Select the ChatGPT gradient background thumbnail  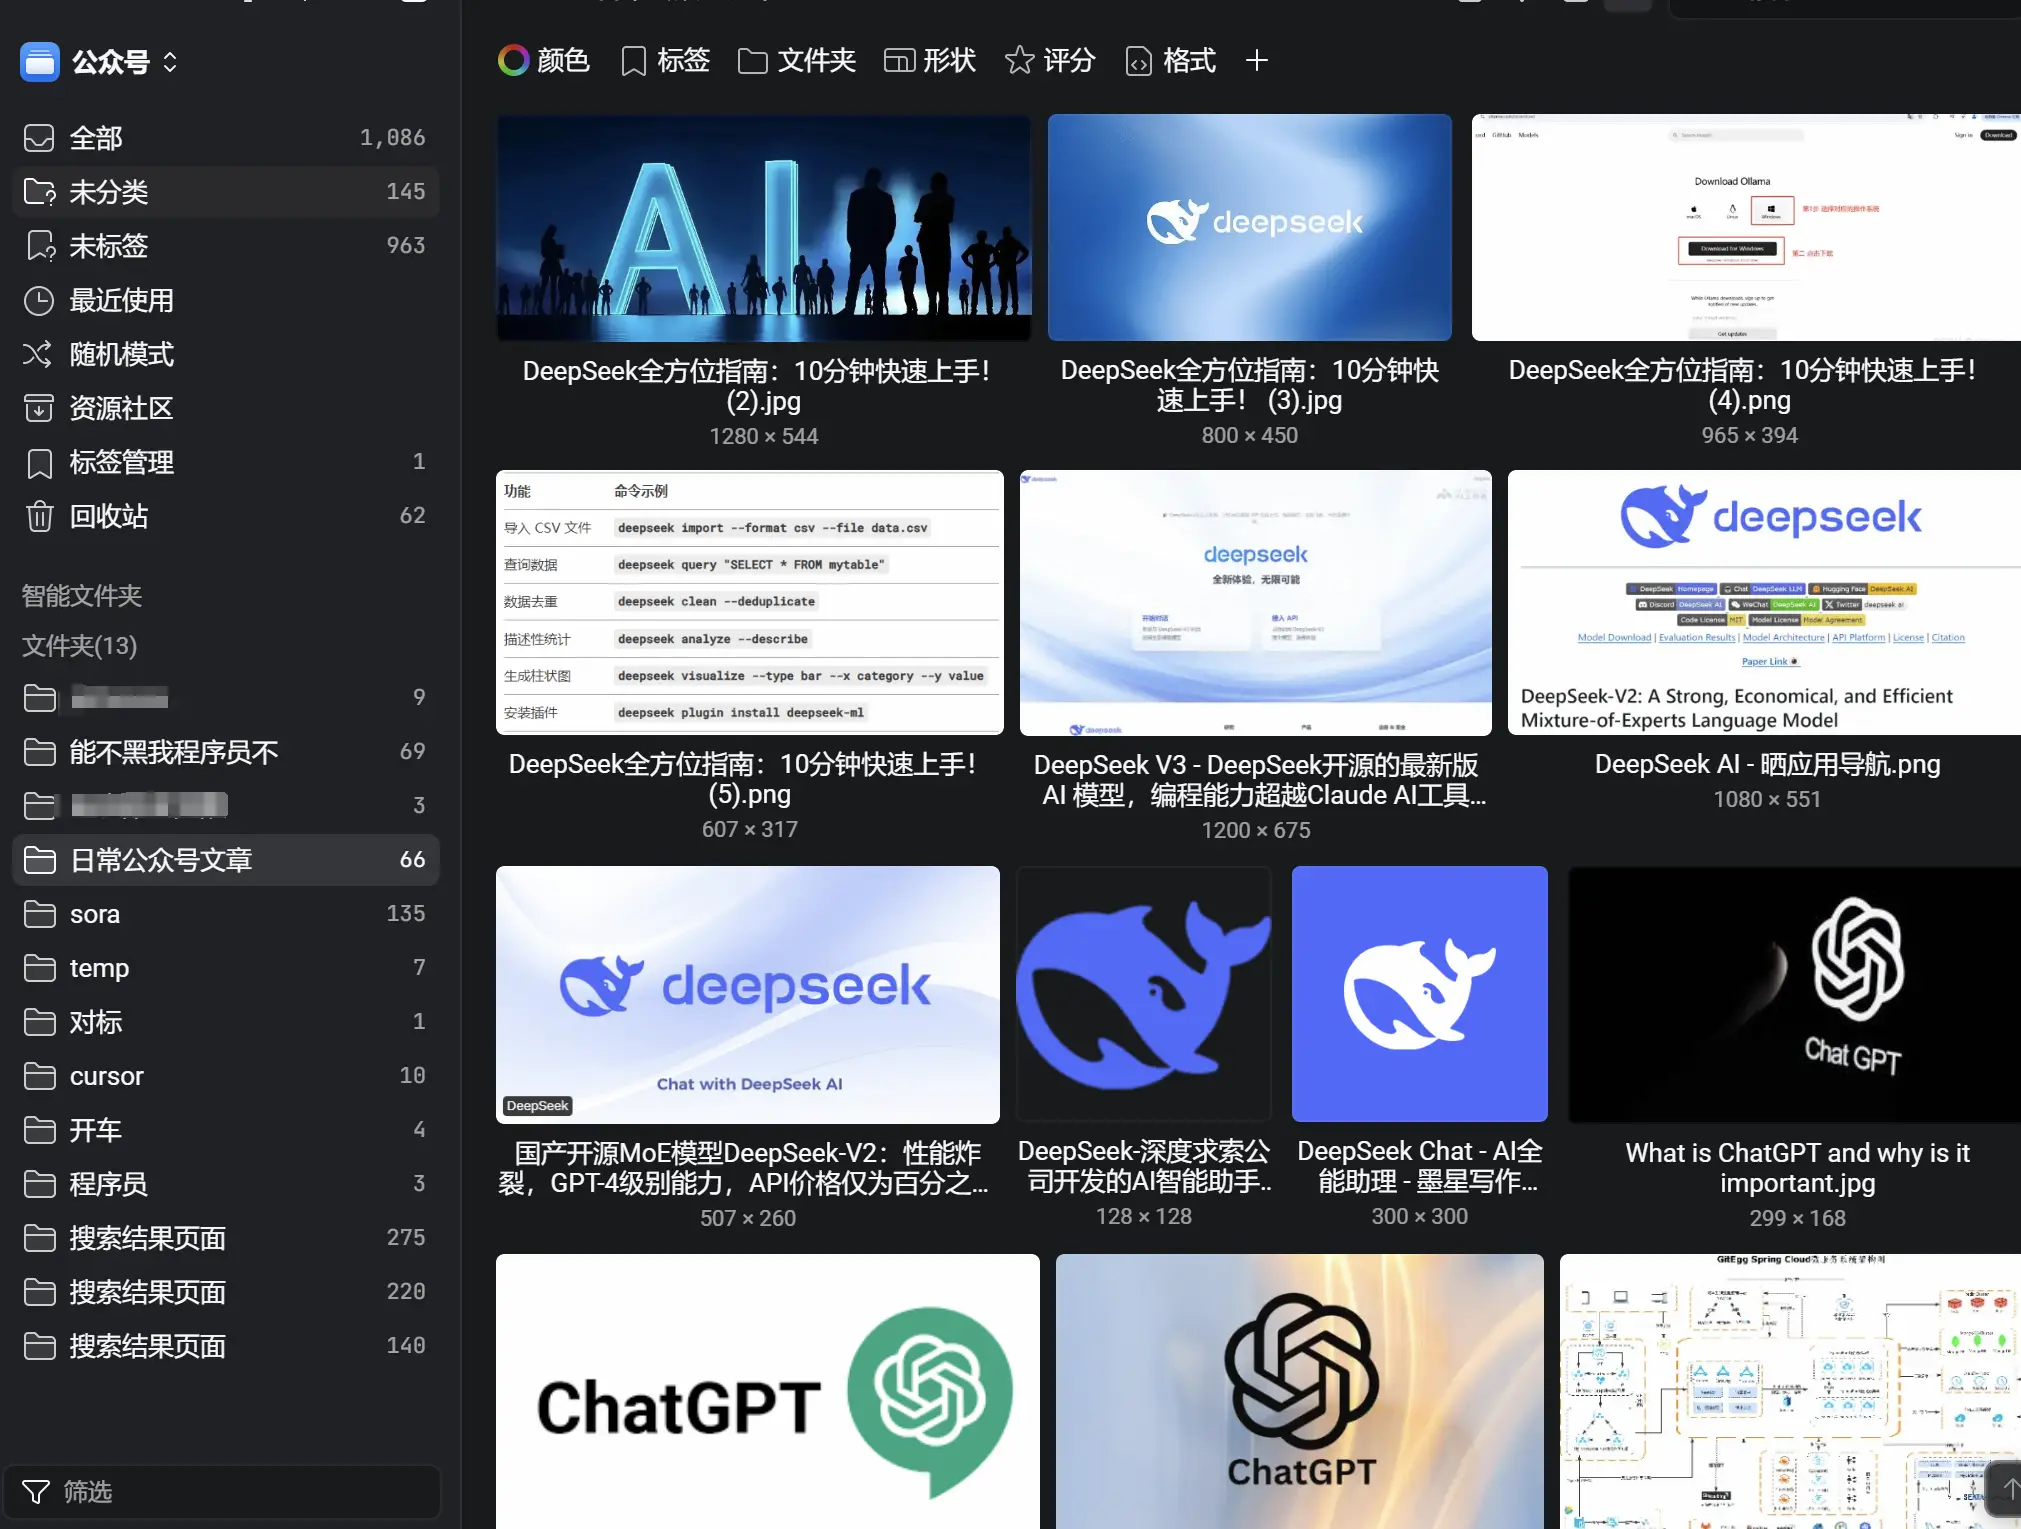(x=1300, y=1391)
